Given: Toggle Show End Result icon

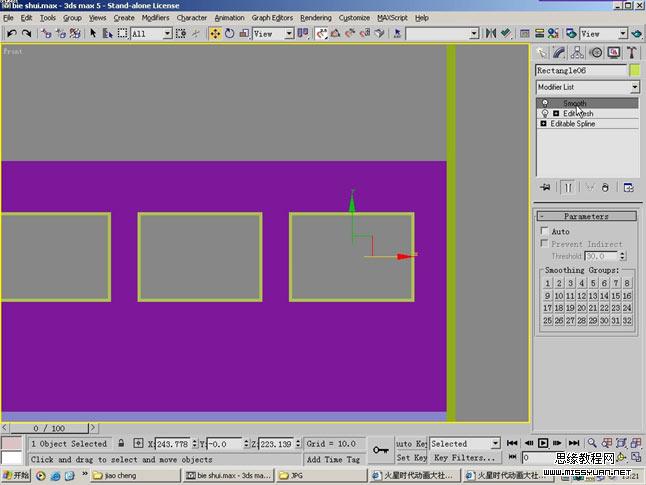Looking at the screenshot, I should pyautogui.click(x=568, y=187).
